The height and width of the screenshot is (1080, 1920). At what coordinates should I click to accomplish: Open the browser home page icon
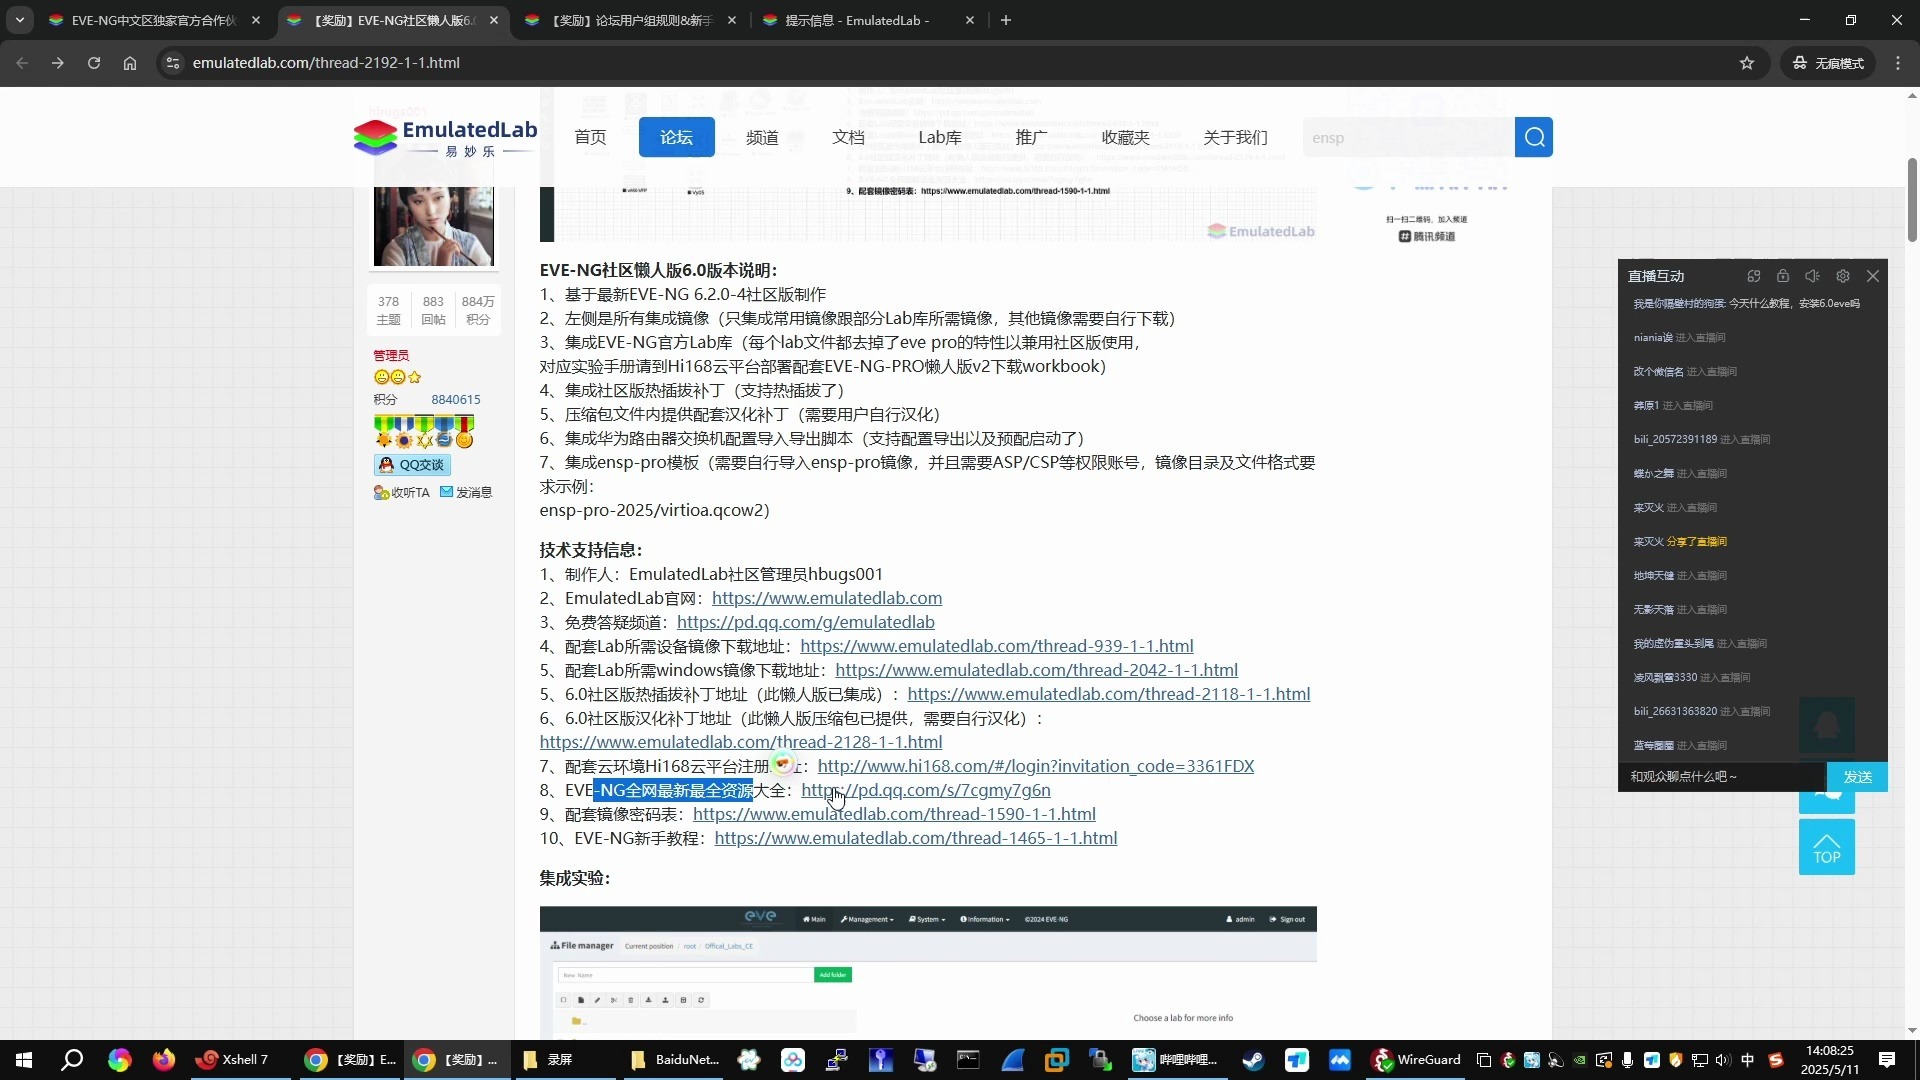[x=130, y=63]
